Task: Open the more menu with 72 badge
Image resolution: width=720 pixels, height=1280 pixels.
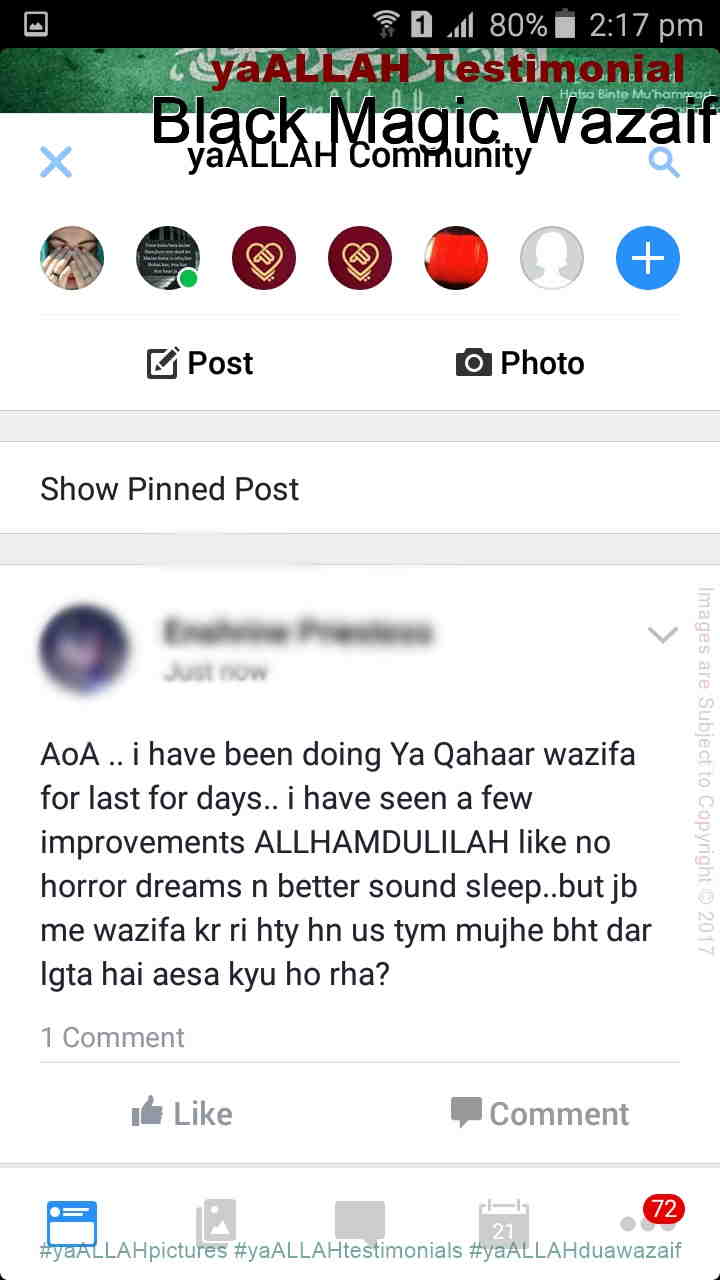Action: [x=648, y=1218]
